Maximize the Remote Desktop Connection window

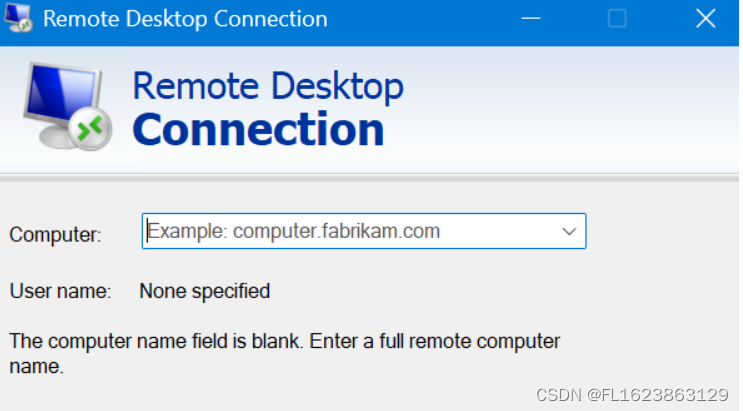click(617, 18)
